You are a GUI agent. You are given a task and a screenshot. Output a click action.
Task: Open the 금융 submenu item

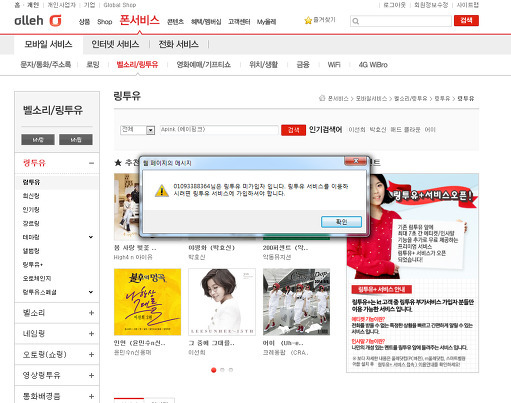[303, 64]
